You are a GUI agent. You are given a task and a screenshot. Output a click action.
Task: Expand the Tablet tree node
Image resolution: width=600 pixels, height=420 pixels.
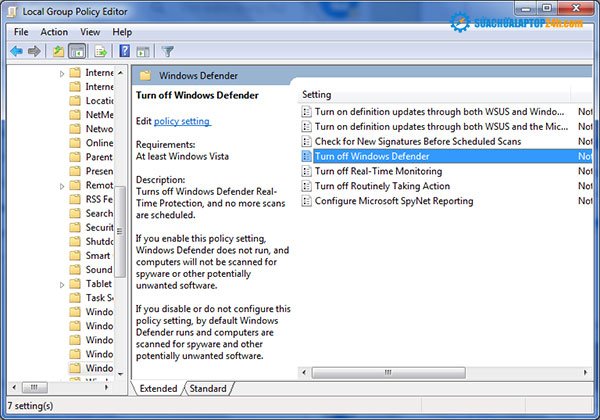click(62, 285)
